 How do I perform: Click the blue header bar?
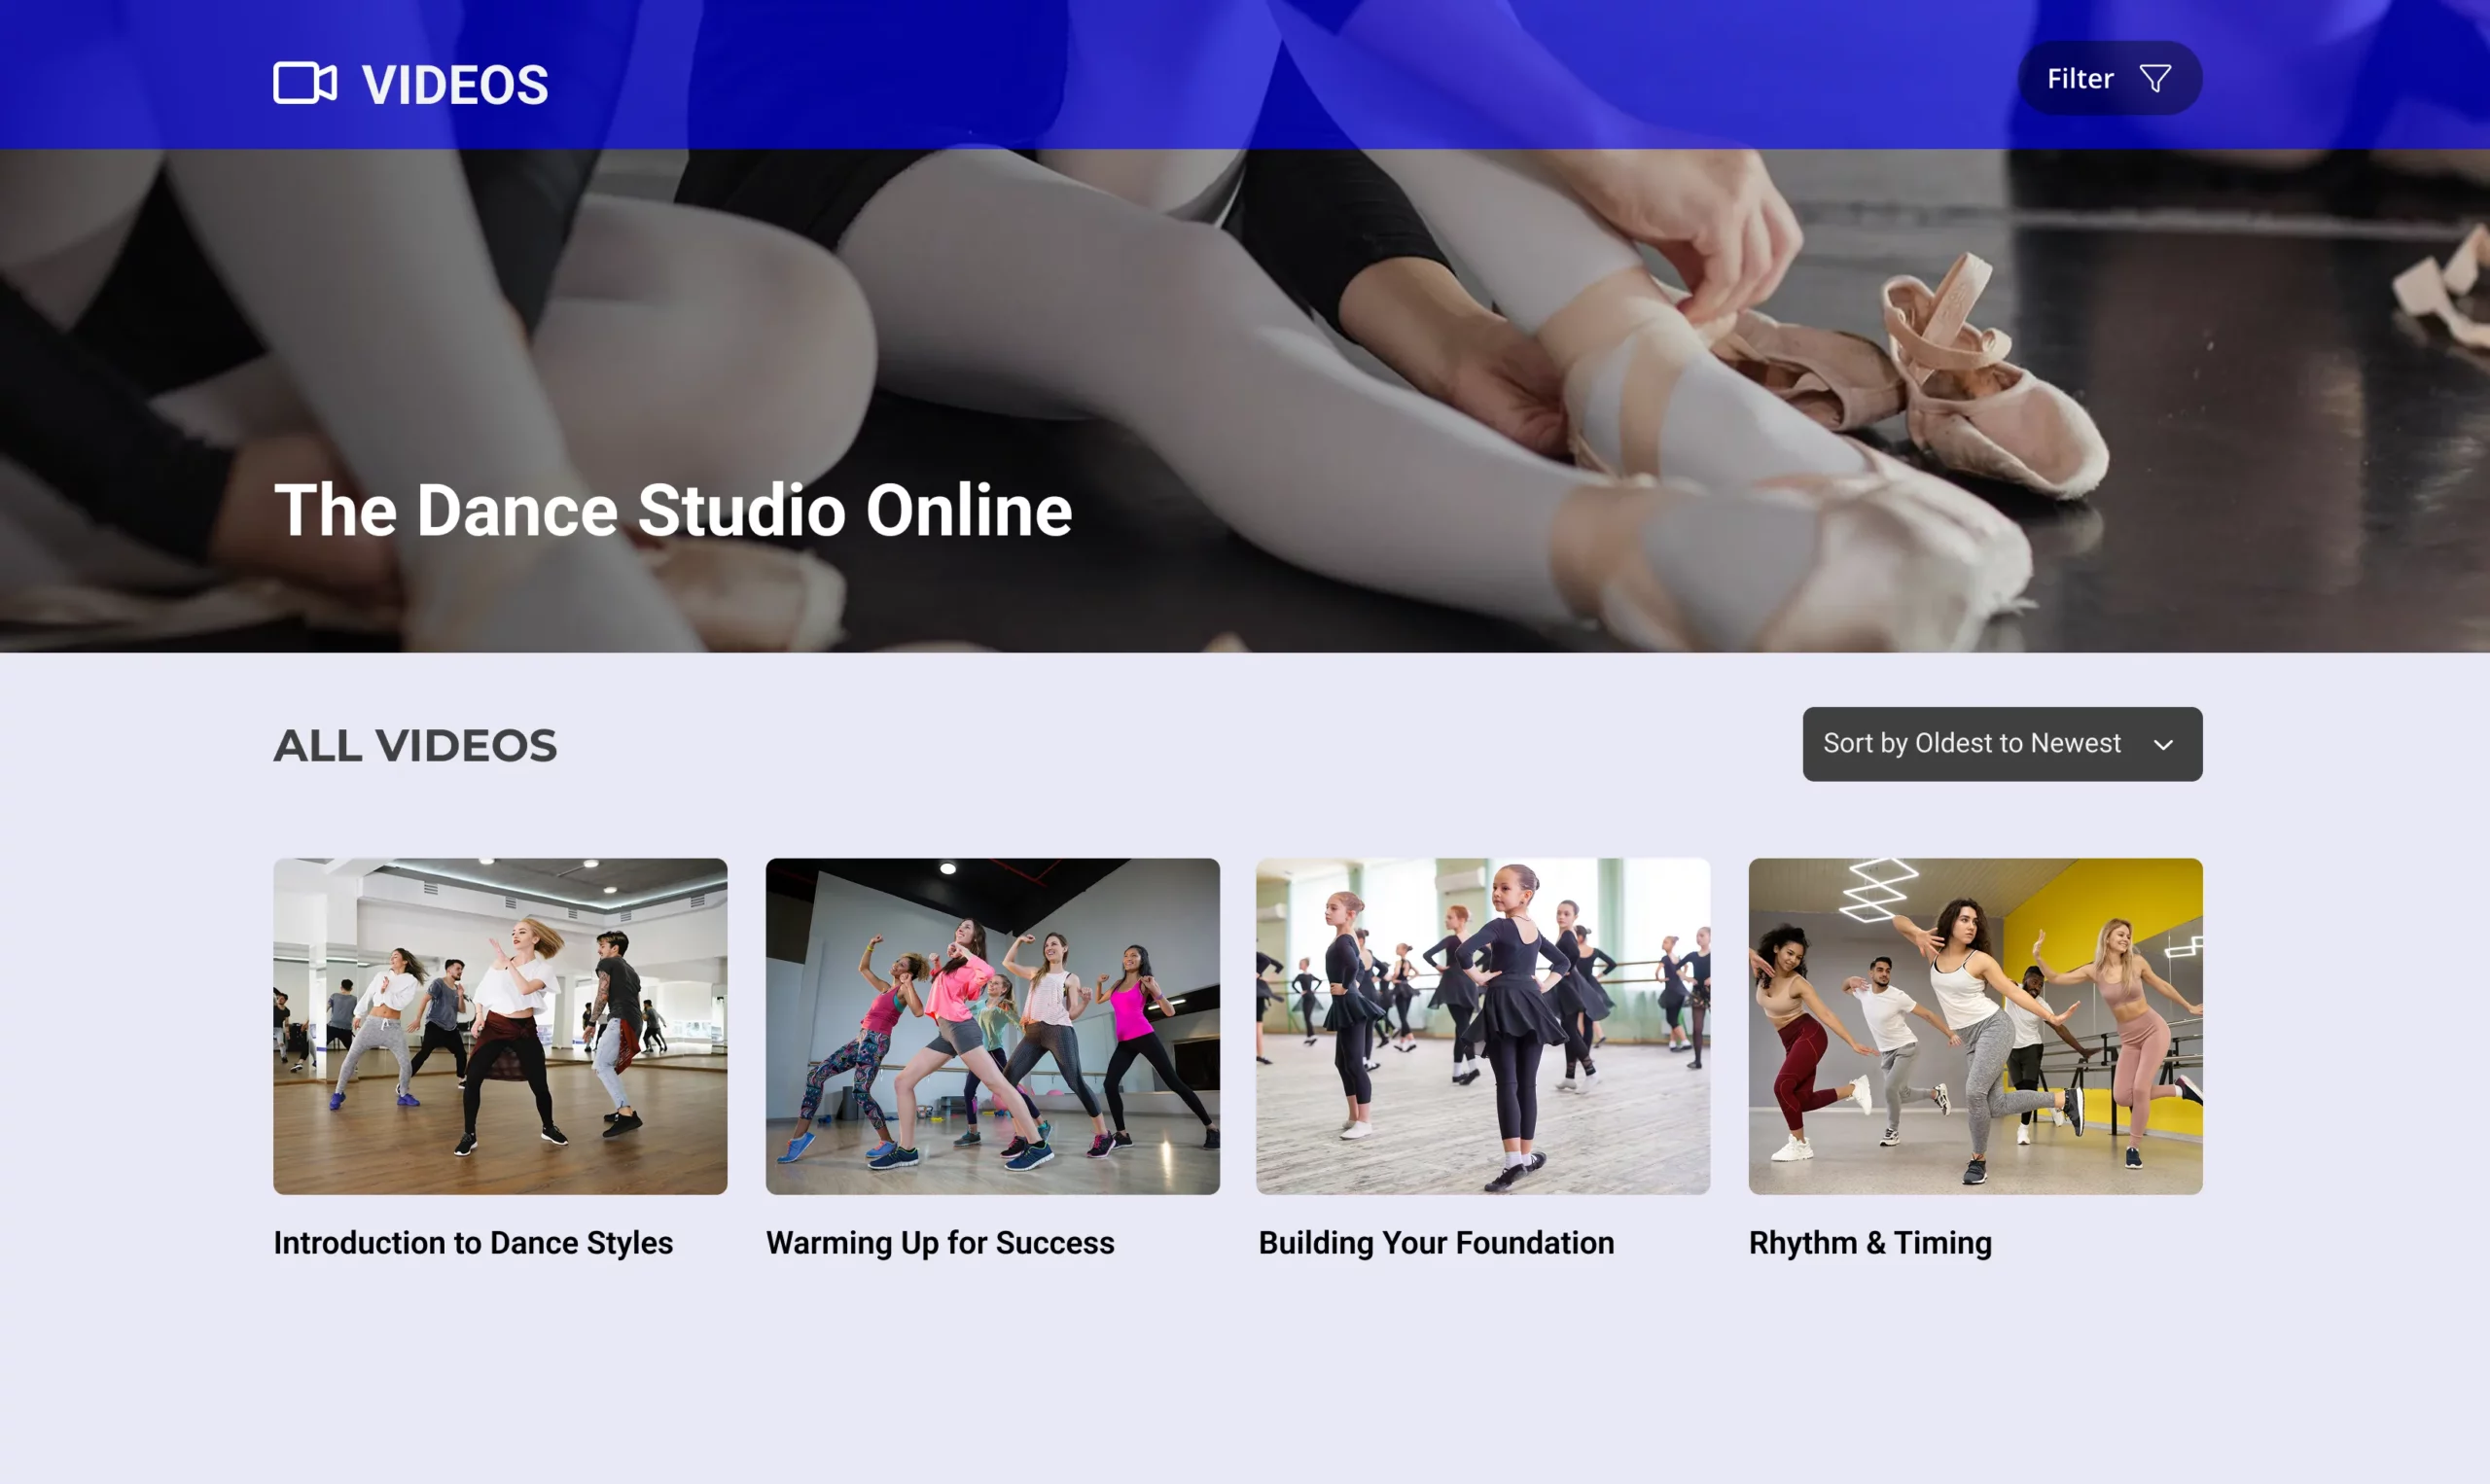click(1200, 75)
